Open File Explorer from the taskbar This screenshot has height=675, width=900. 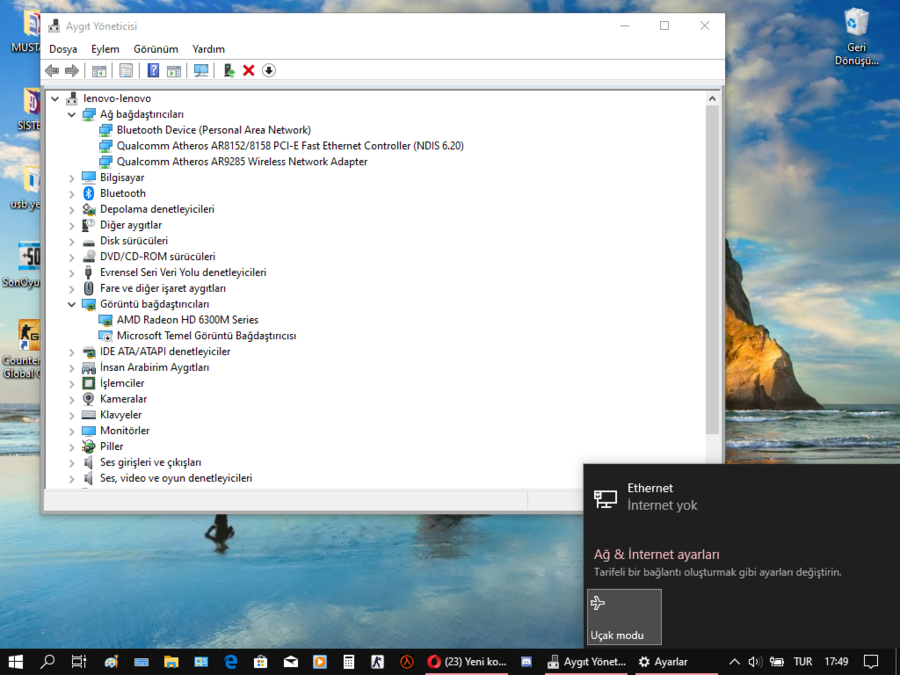tap(171, 662)
